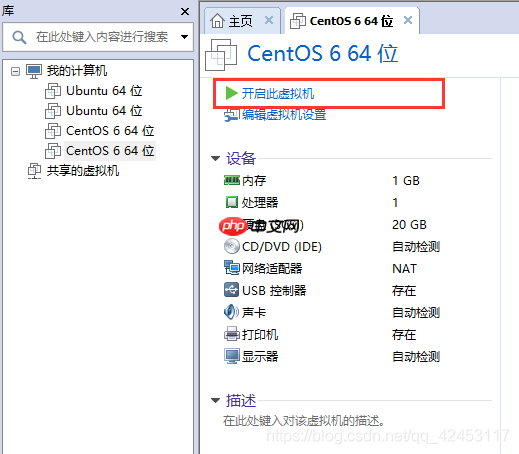Click the USB controller icon
The width and height of the screenshot is (519, 454).
(231, 290)
